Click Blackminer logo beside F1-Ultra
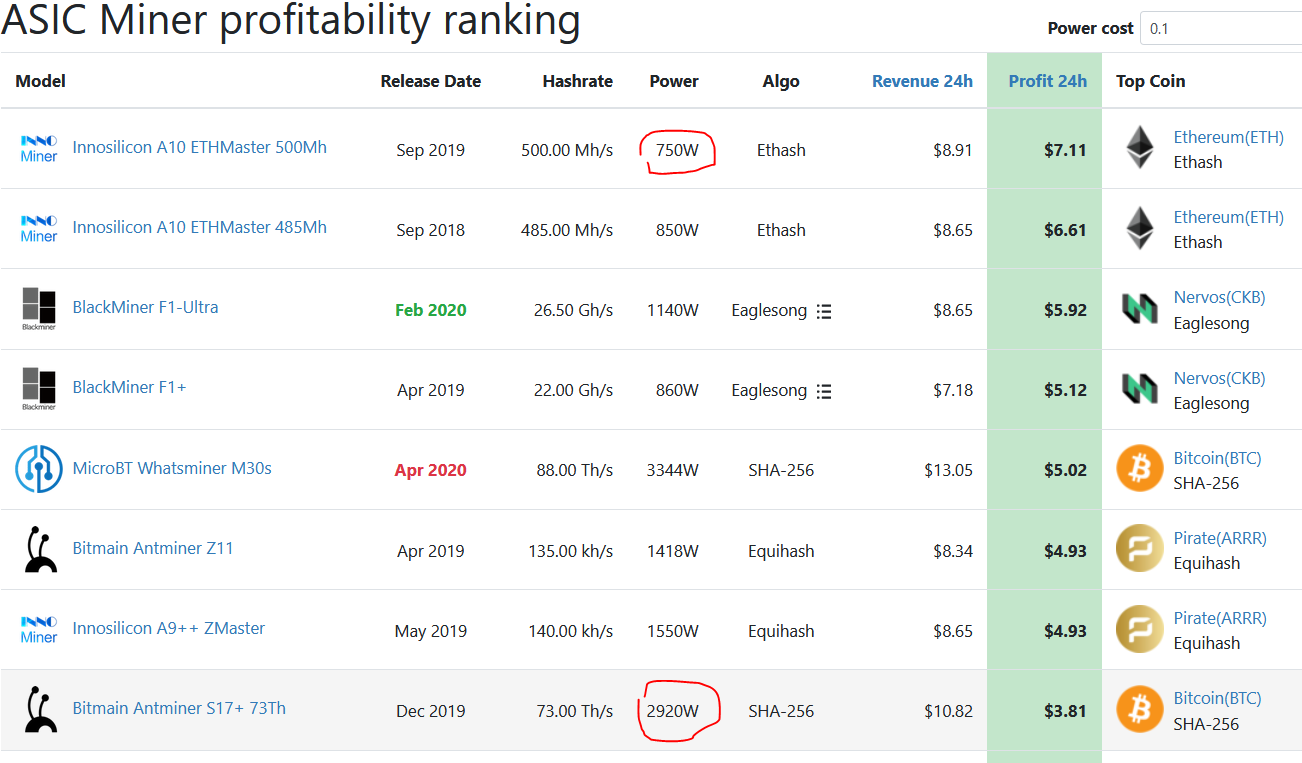The width and height of the screenshot is (1302, 763). tap(39, 309)
